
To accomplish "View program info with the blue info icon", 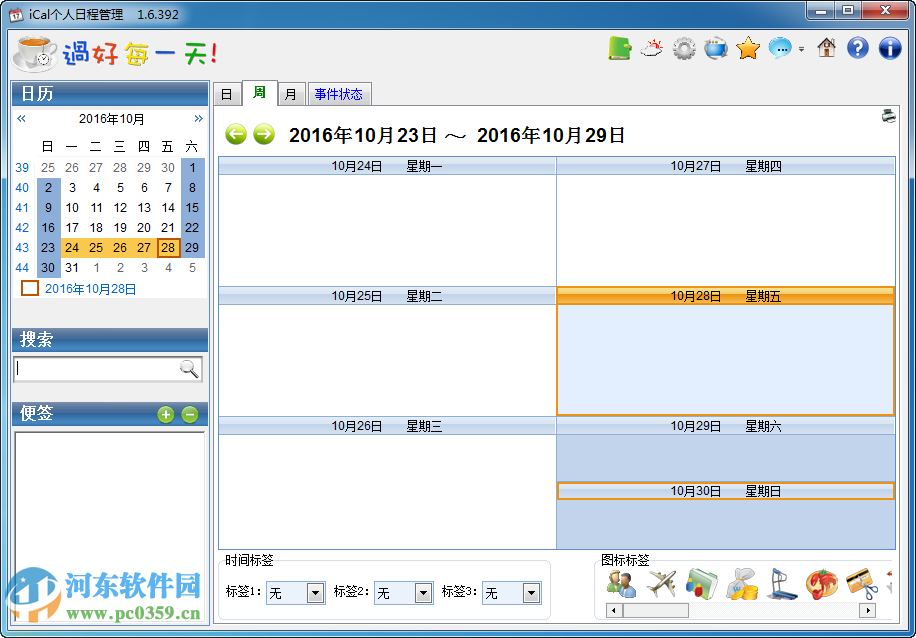I will [889, 47].
